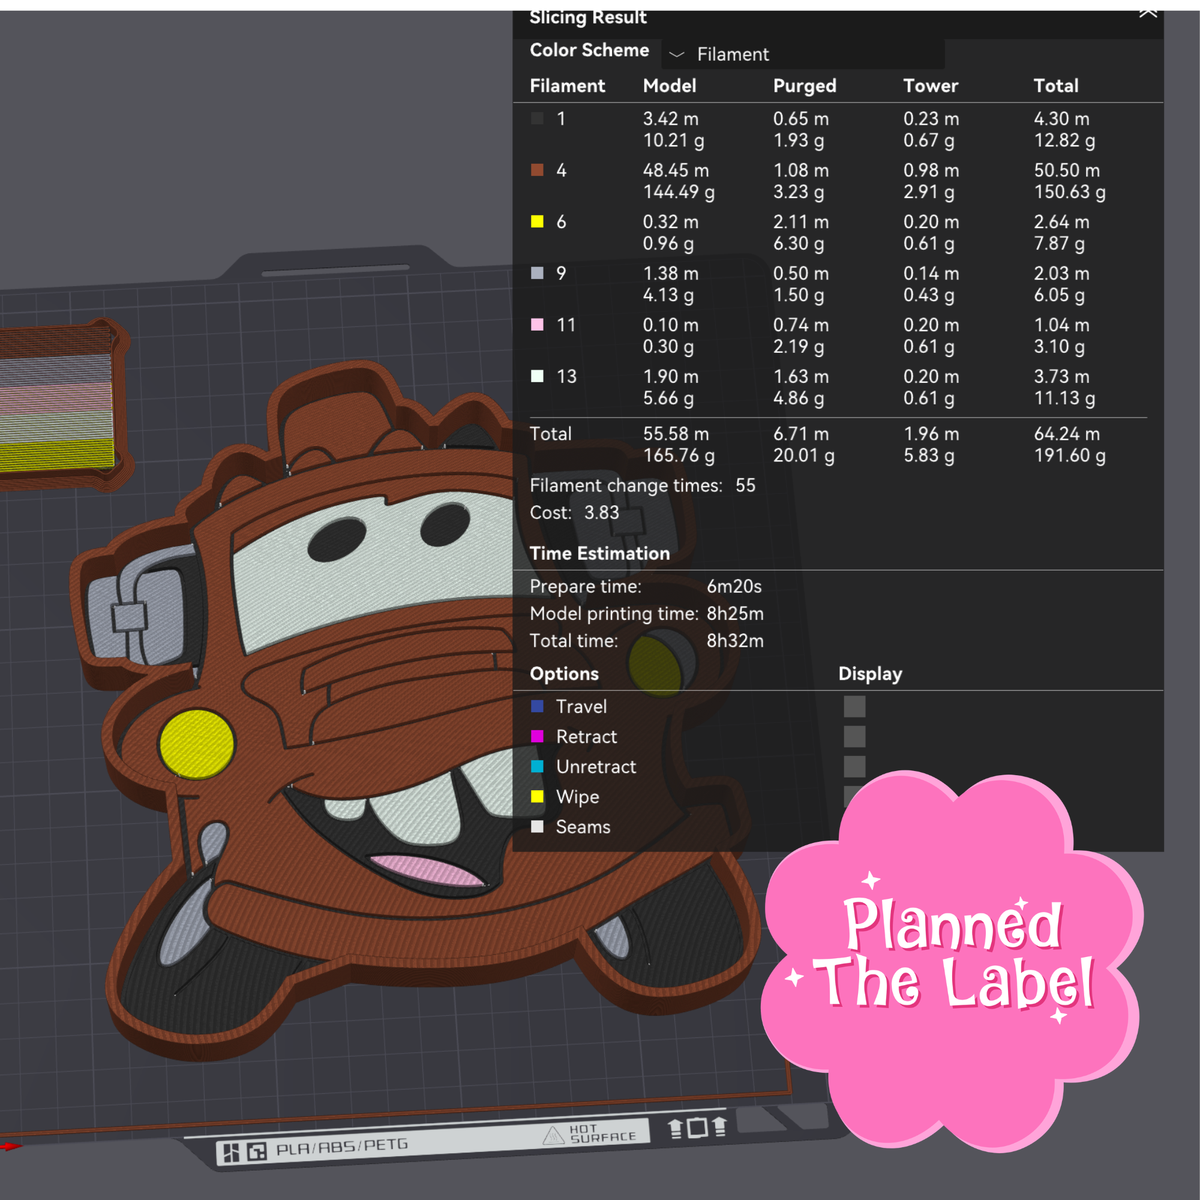Click the yellow Wipe color swatch
This screenshot has width=1200, height=1200.
point(537,797)
